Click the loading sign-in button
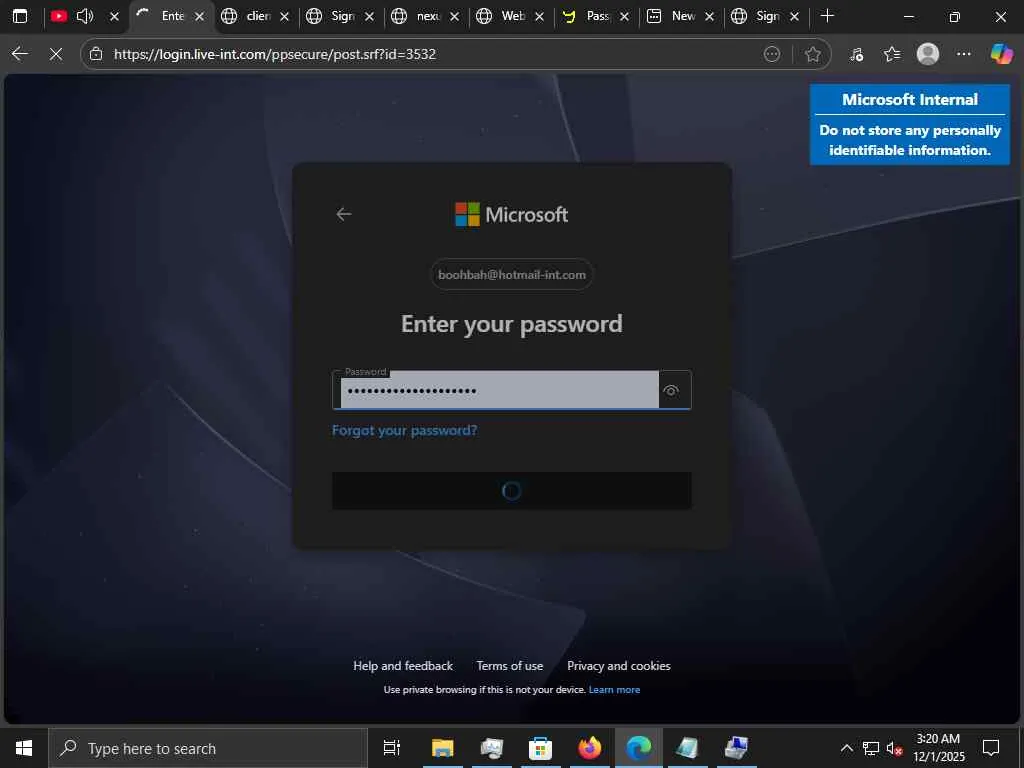The height and width of the screenshot is (768, 1024). (x=512, y=490)
